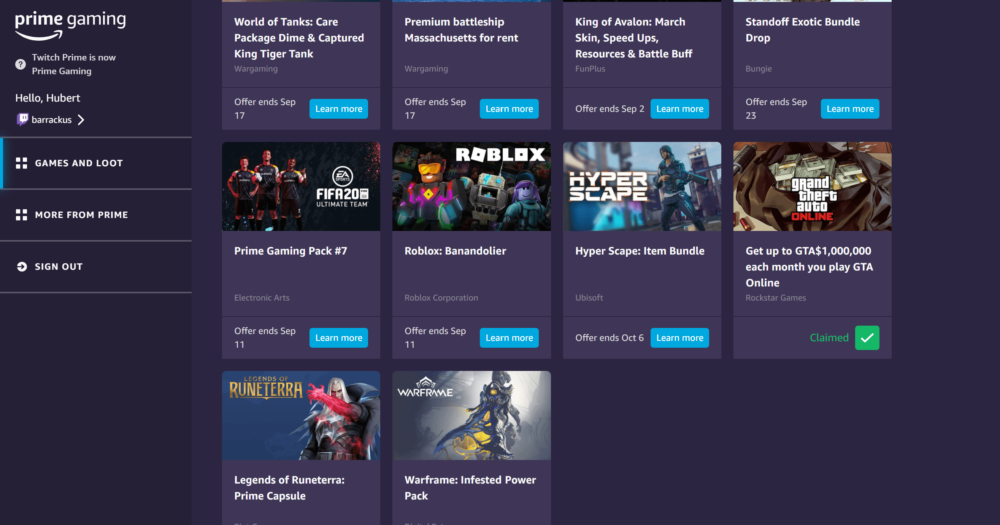Screen dimensions: 1000x525
Task: Click the 'Twitch Prime is now Prime Gaming' notice
Action: pyautogui.click(x=74, y=64)
